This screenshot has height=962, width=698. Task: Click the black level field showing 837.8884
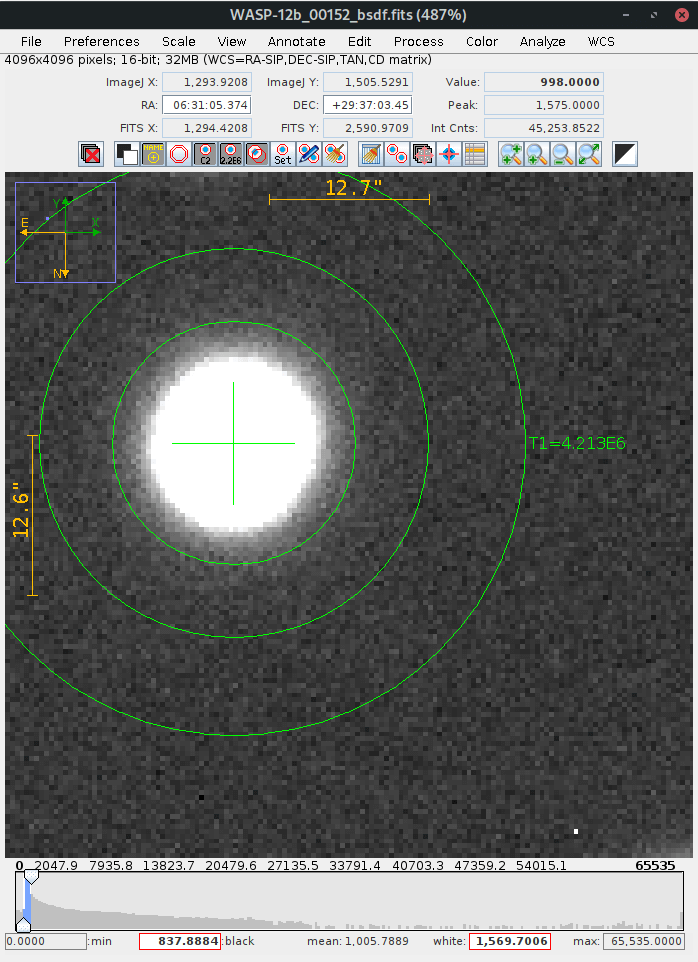180,941
